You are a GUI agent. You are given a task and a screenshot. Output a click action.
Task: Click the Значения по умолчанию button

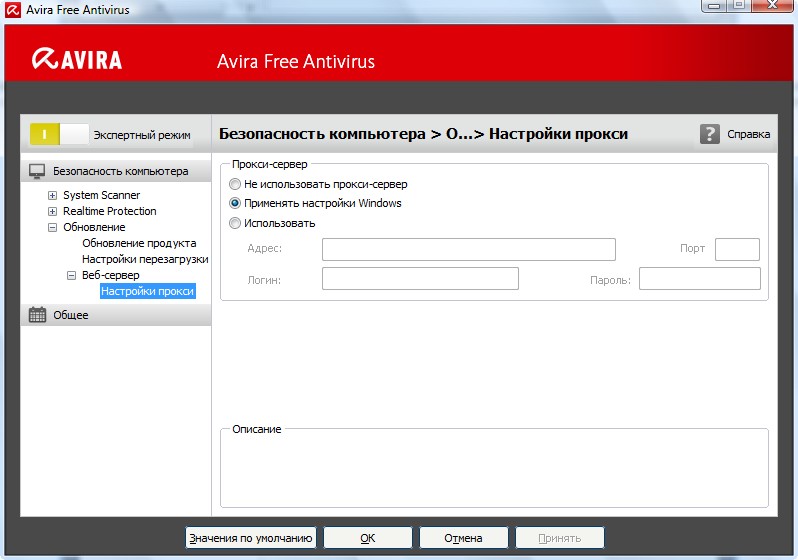click(x=250, y=538)
